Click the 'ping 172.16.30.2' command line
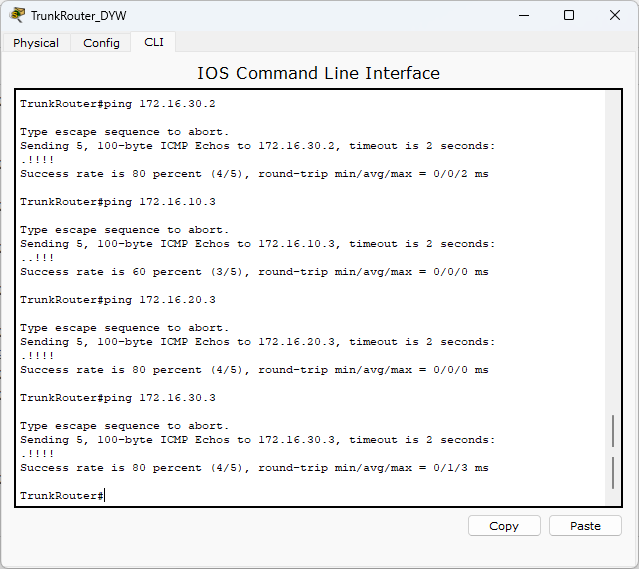 click(x=118, y=104)
